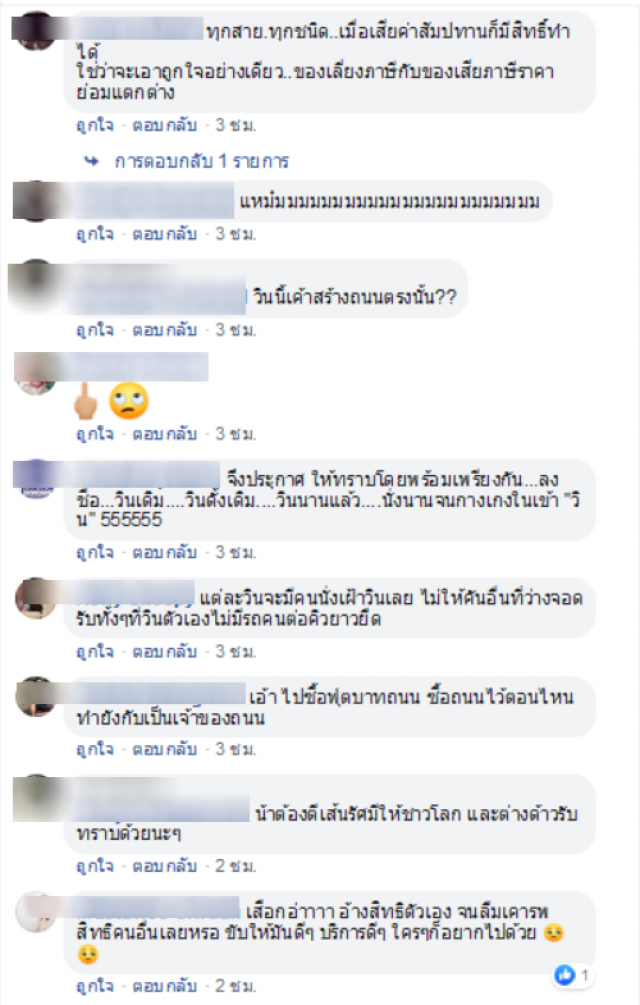The width and height of the screenshot is (640, 1005).
Task: Like the first comment about ค่าสัมปทาน
Action: pyautogui.click(x=95, y=125)
